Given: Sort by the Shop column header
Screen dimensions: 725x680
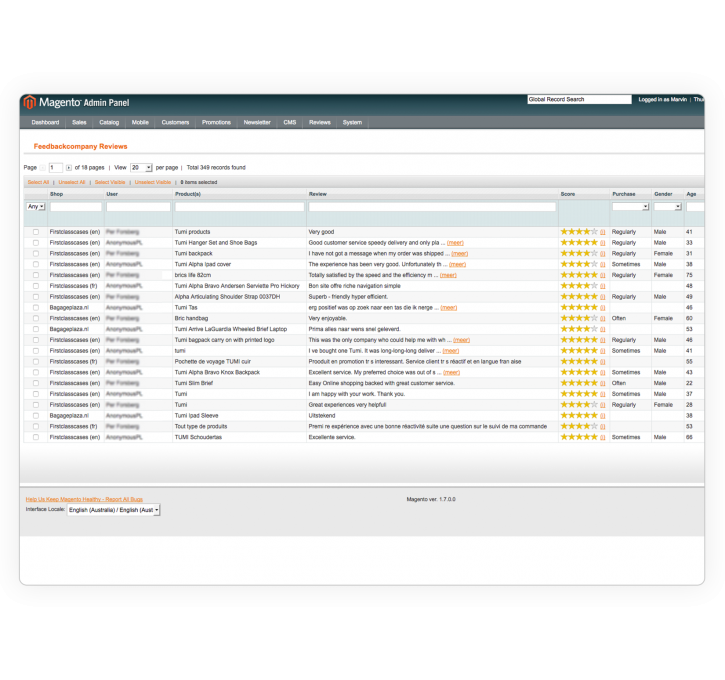Looking at the screenshot, I should 56,194.
